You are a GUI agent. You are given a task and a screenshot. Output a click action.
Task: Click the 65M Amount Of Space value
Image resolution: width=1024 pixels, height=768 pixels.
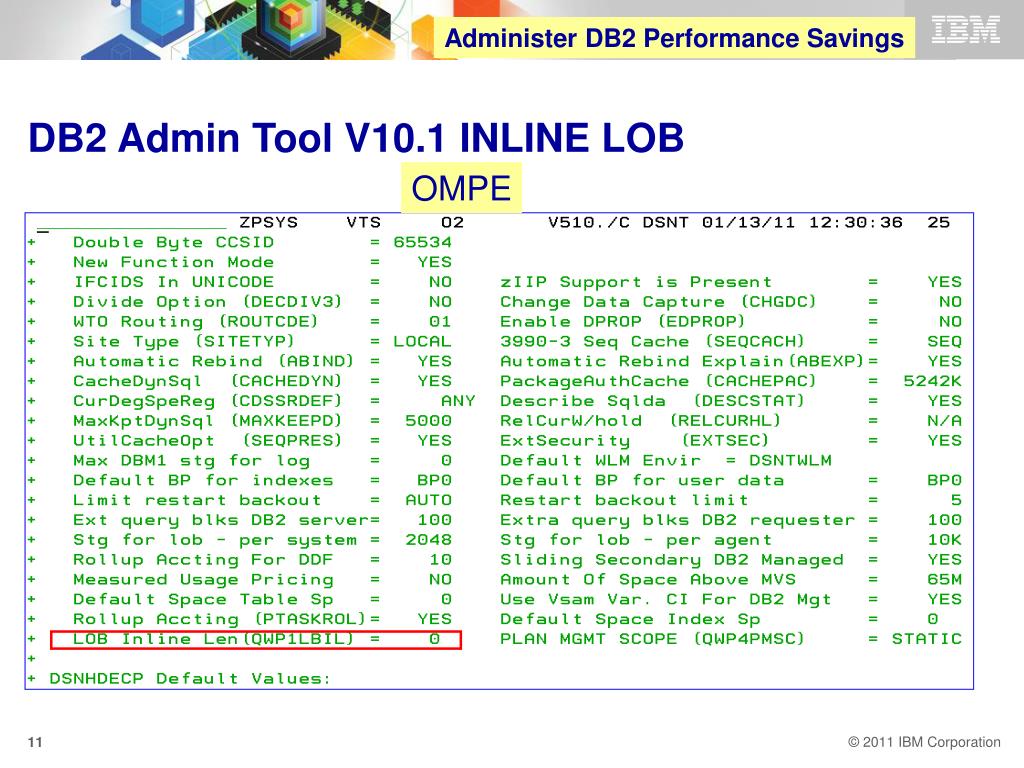[944, 579]
